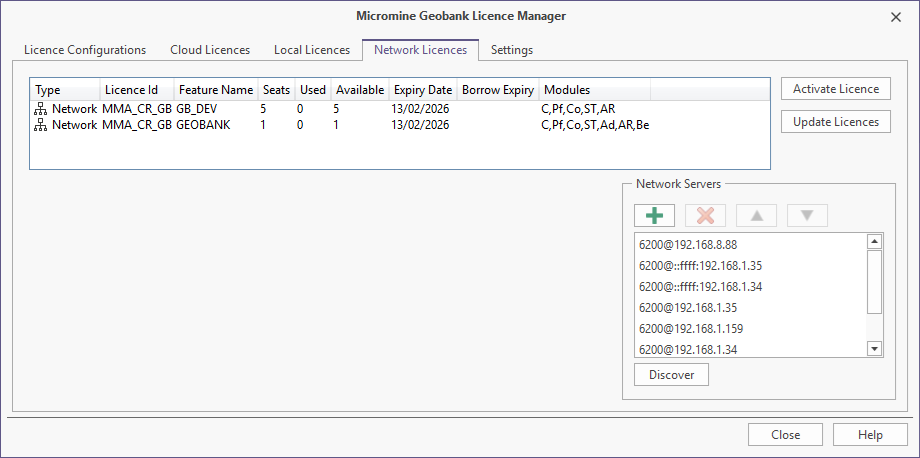The image size is (920, 458).
Task: Click Discover to find network servers
Action: [x=671, y=375]
